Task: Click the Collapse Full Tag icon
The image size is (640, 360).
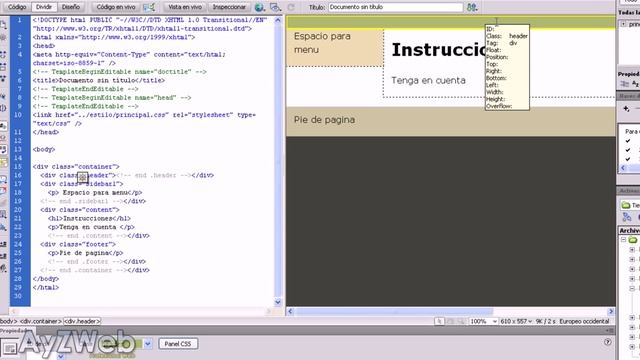Action: [3, 54]
